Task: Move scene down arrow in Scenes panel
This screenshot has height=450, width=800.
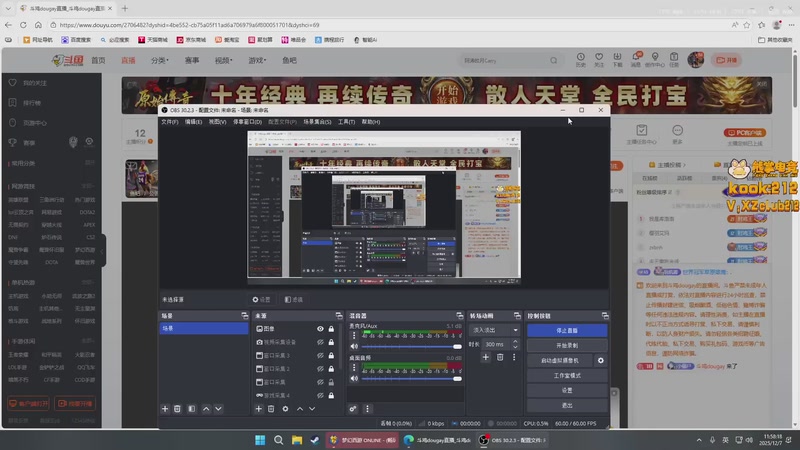Action: (x=218, y=409)
